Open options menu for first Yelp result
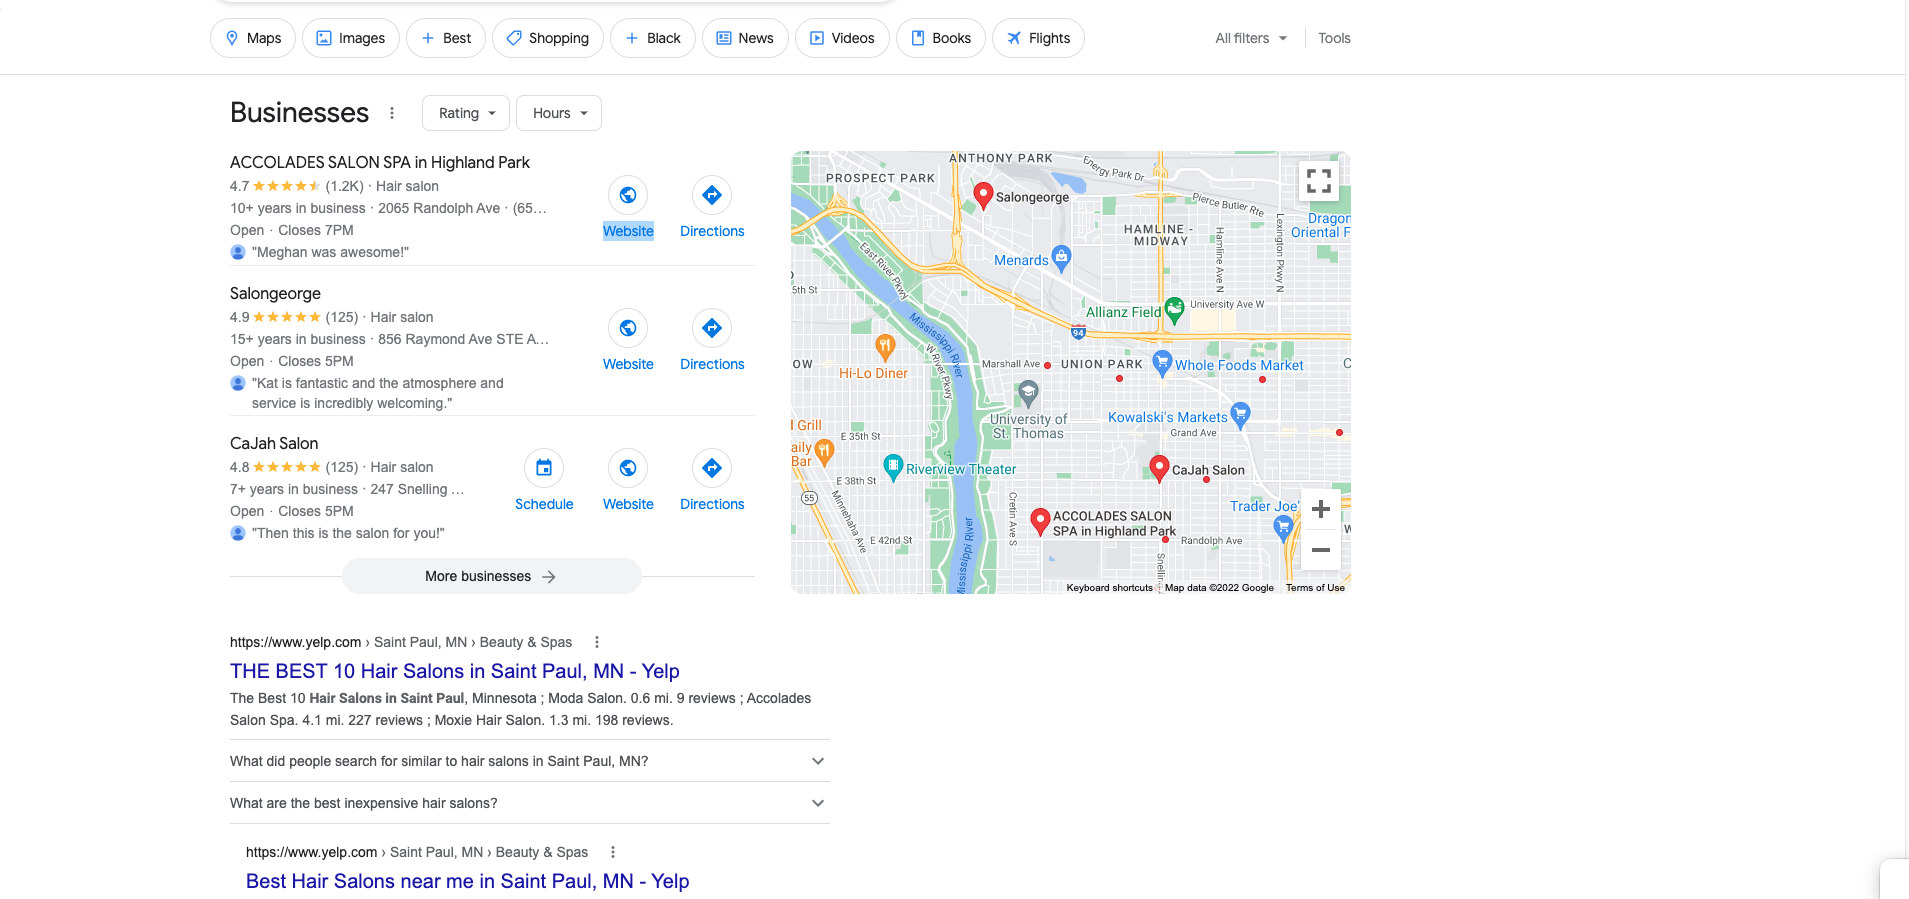 coord(597,642)
